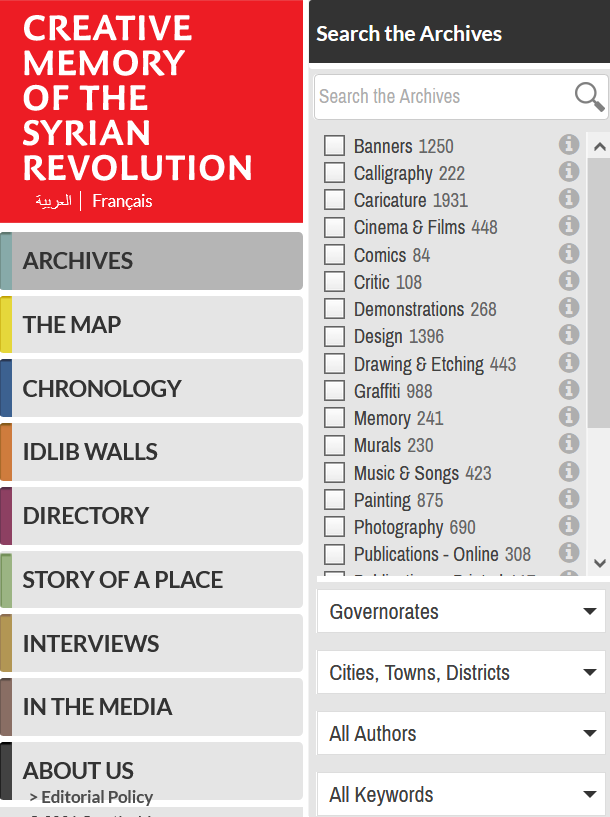Toggle Publications - Online checkbox

pos(334,554)
